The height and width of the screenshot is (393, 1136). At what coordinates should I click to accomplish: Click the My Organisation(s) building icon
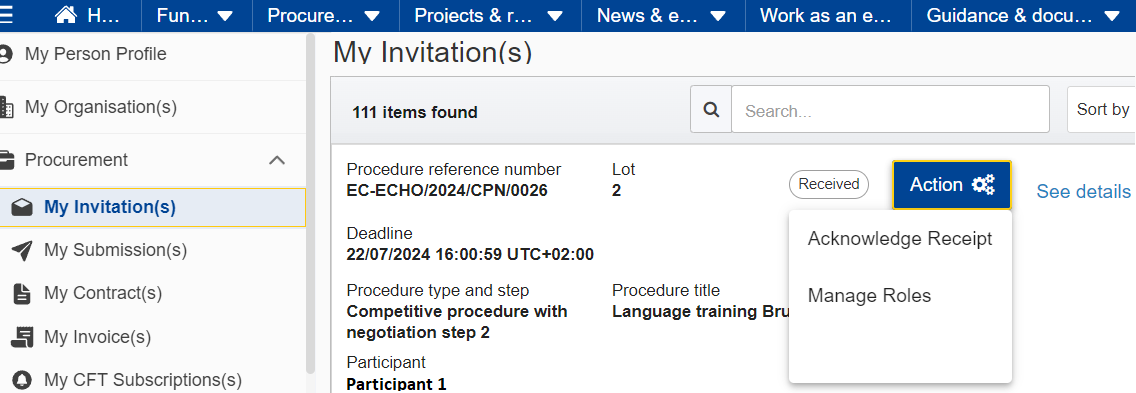6,107
